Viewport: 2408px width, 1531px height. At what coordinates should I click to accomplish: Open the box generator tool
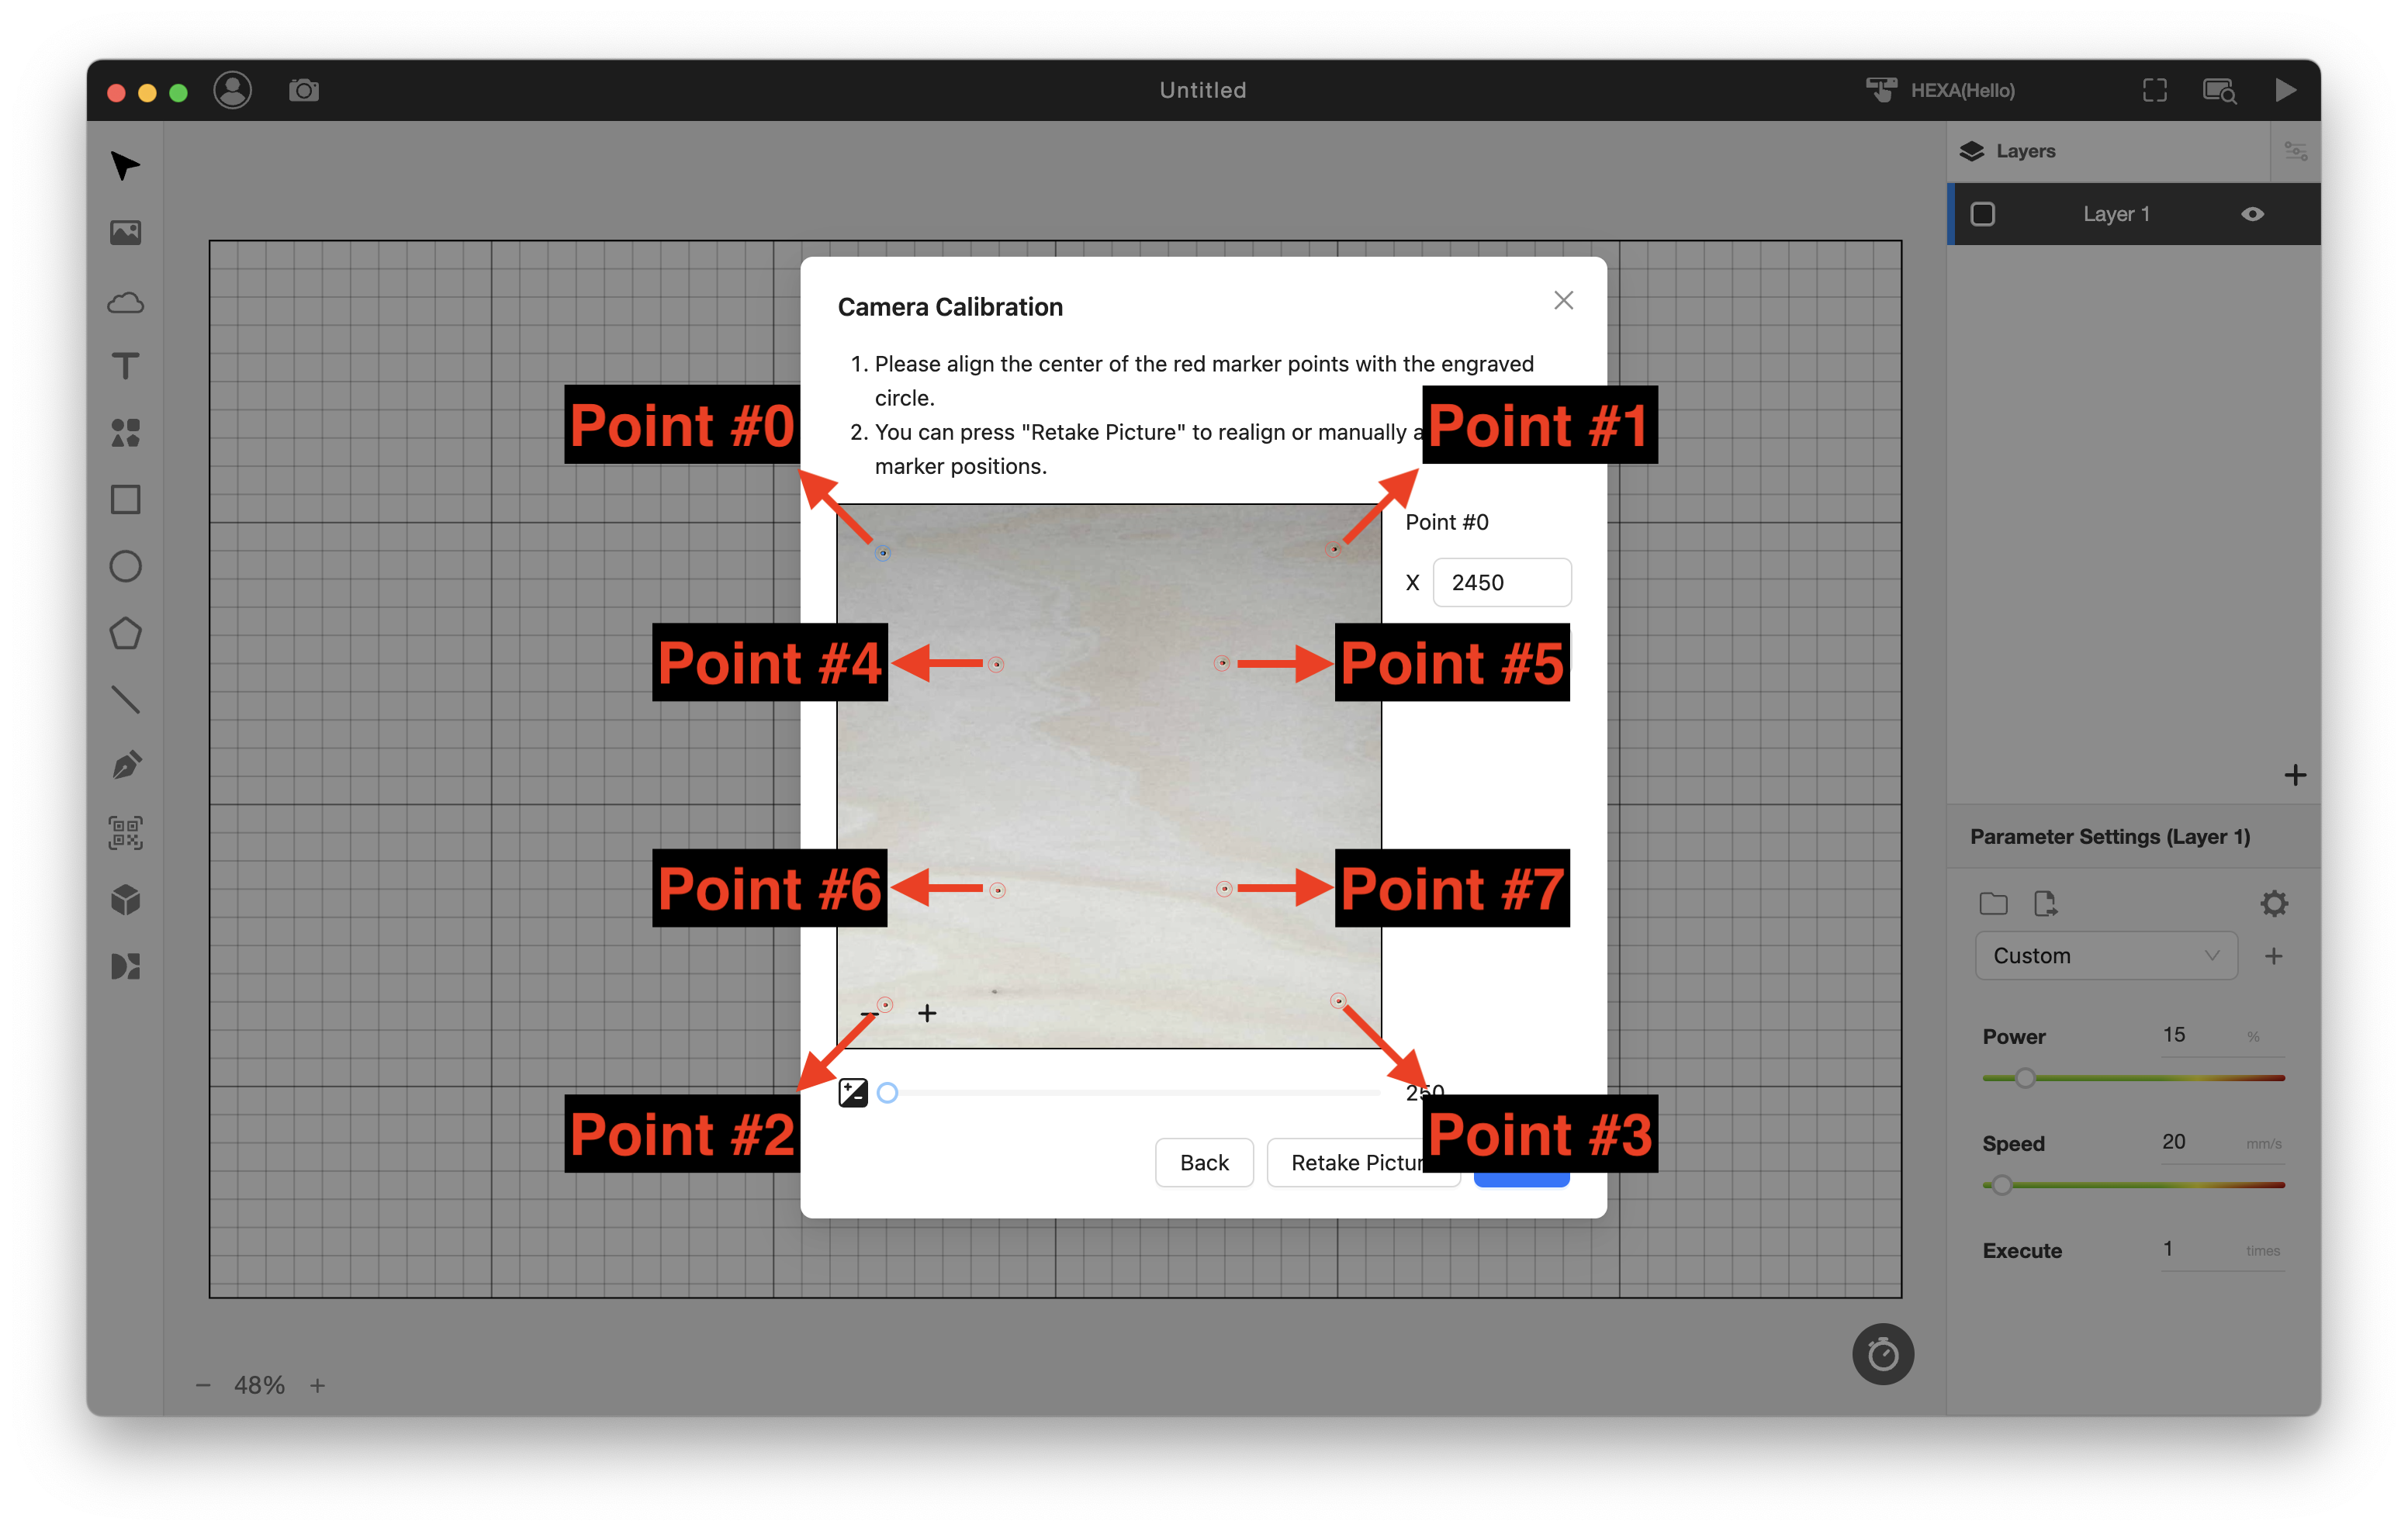click(x=125, y=900)
